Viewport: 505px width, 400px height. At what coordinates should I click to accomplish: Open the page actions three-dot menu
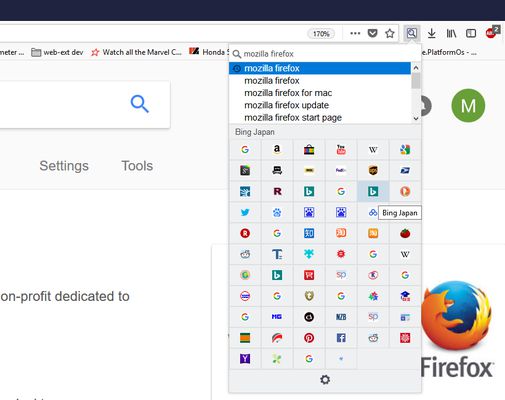(x=355, y=33)
